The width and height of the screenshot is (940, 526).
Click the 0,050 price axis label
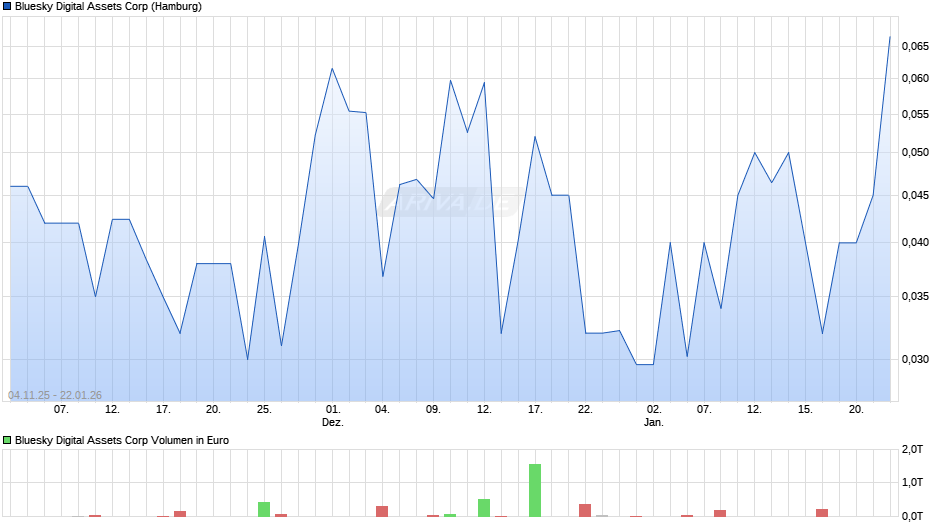point(915,152)
